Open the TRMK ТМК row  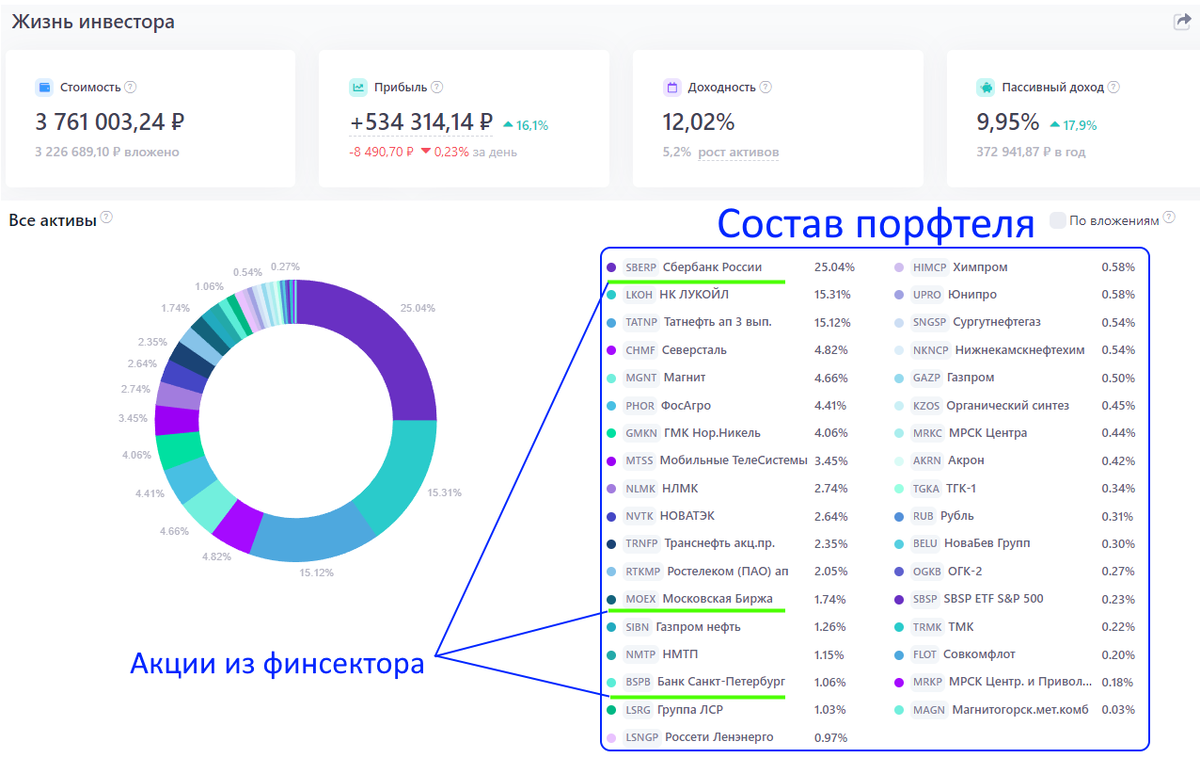click(x=1014, y=627)
